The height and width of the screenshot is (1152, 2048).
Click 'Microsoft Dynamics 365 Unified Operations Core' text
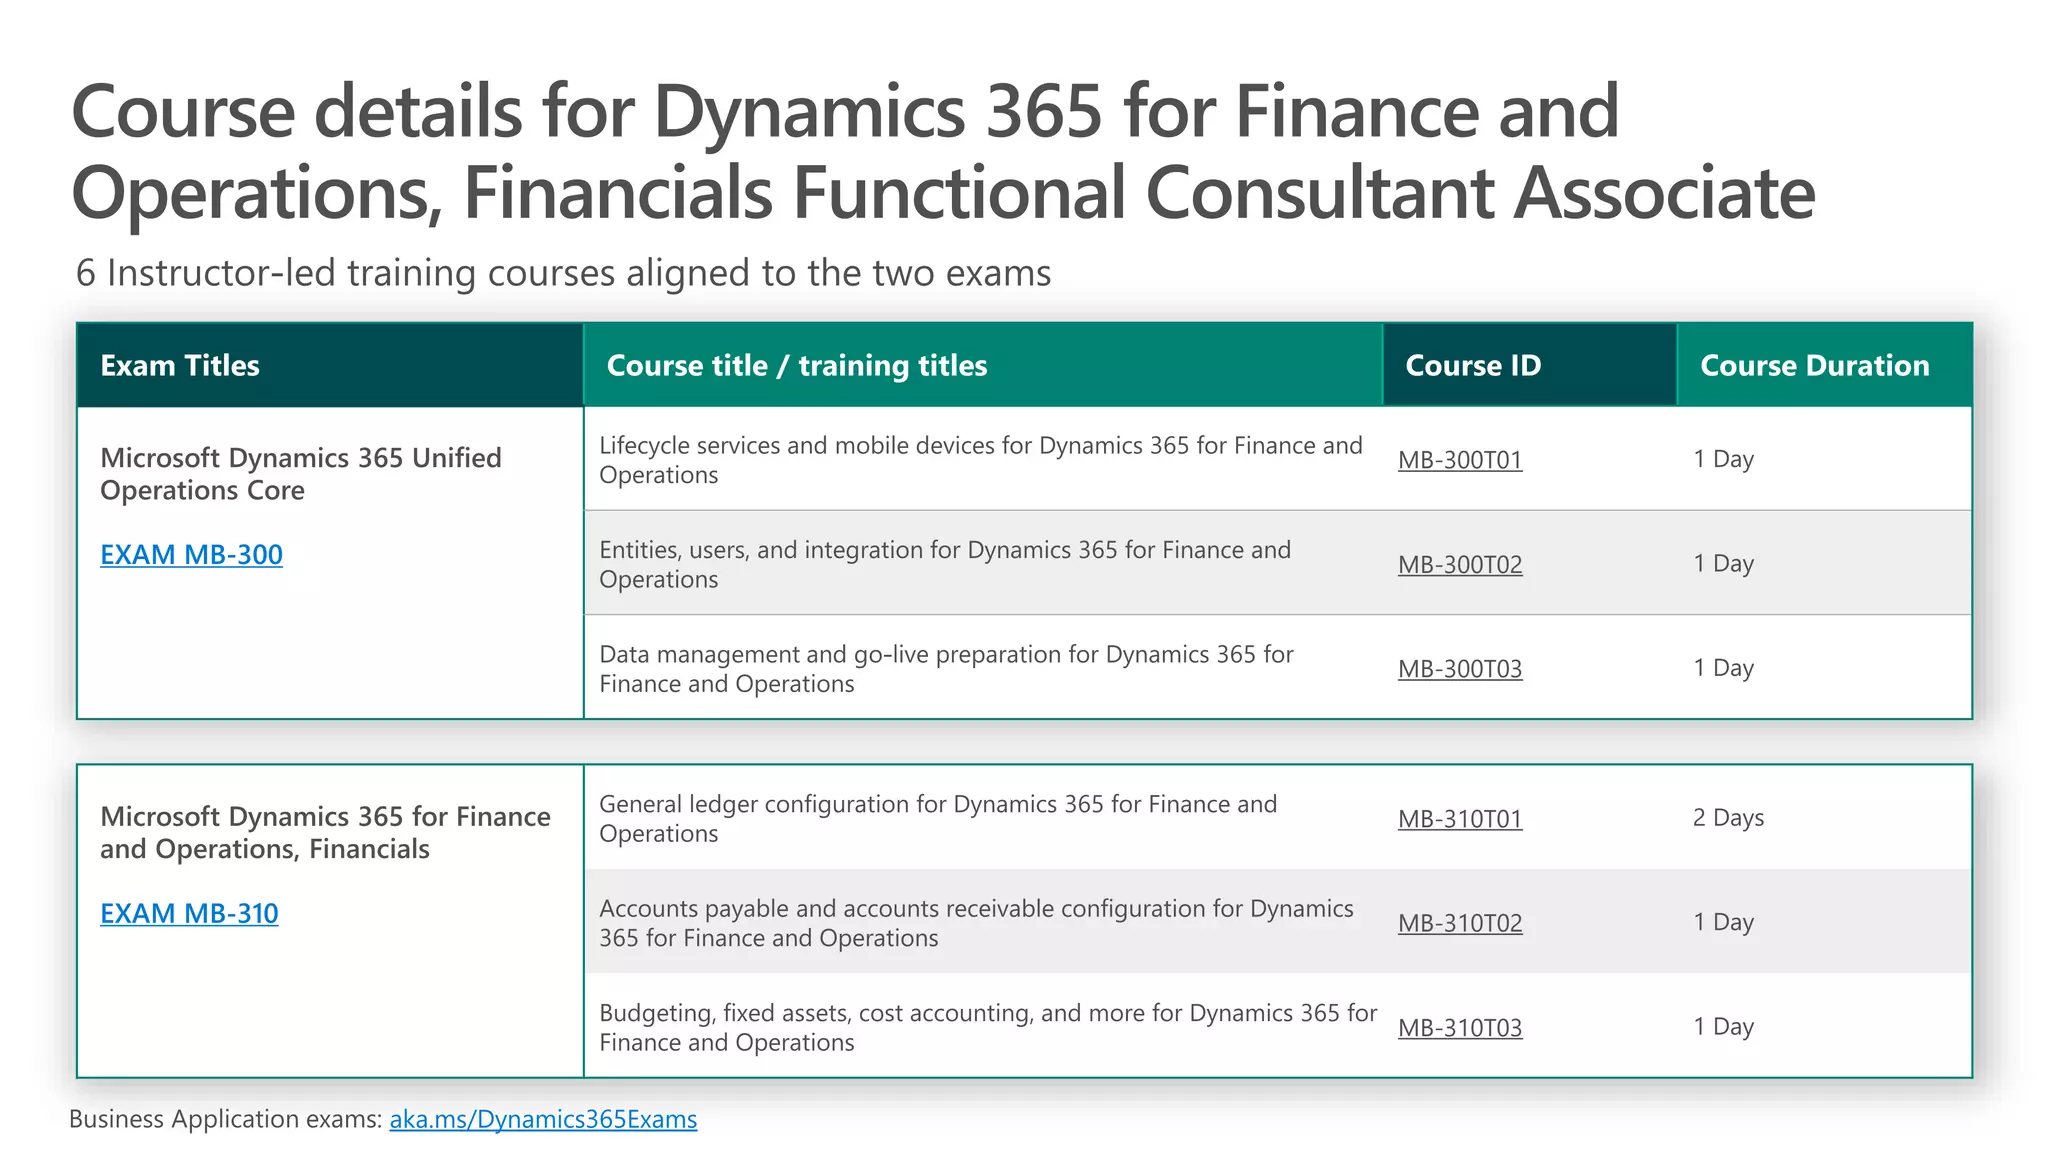pyautogui.click(x=301, y=474)
